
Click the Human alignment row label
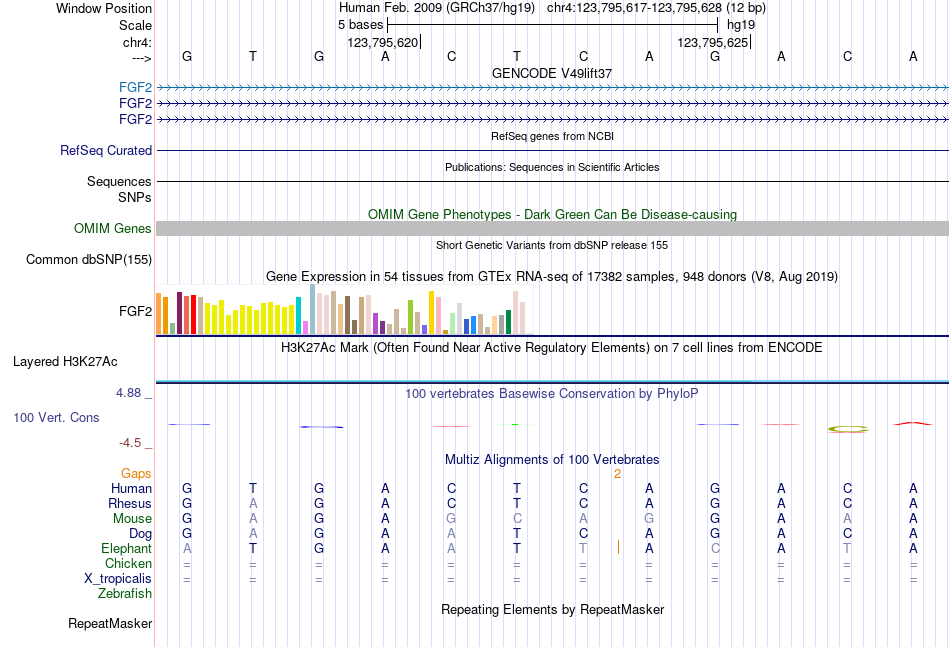point(131,488)
